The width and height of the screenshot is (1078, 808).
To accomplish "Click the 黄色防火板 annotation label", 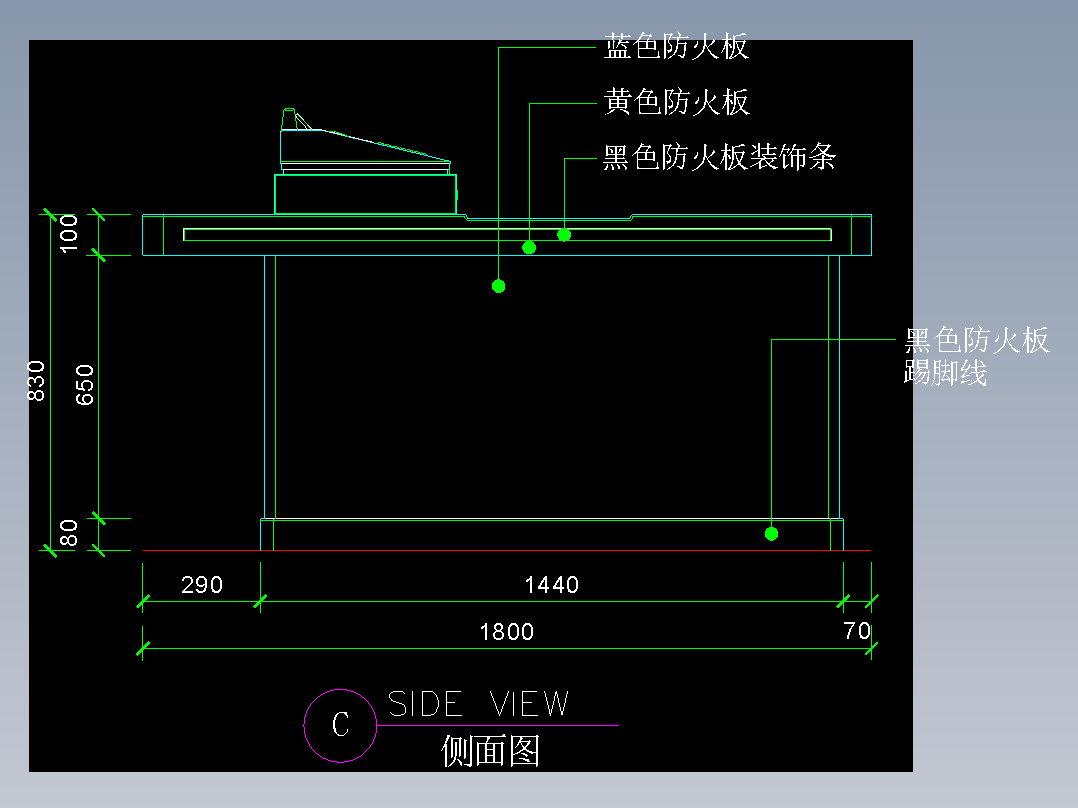I will click(676, 102).
